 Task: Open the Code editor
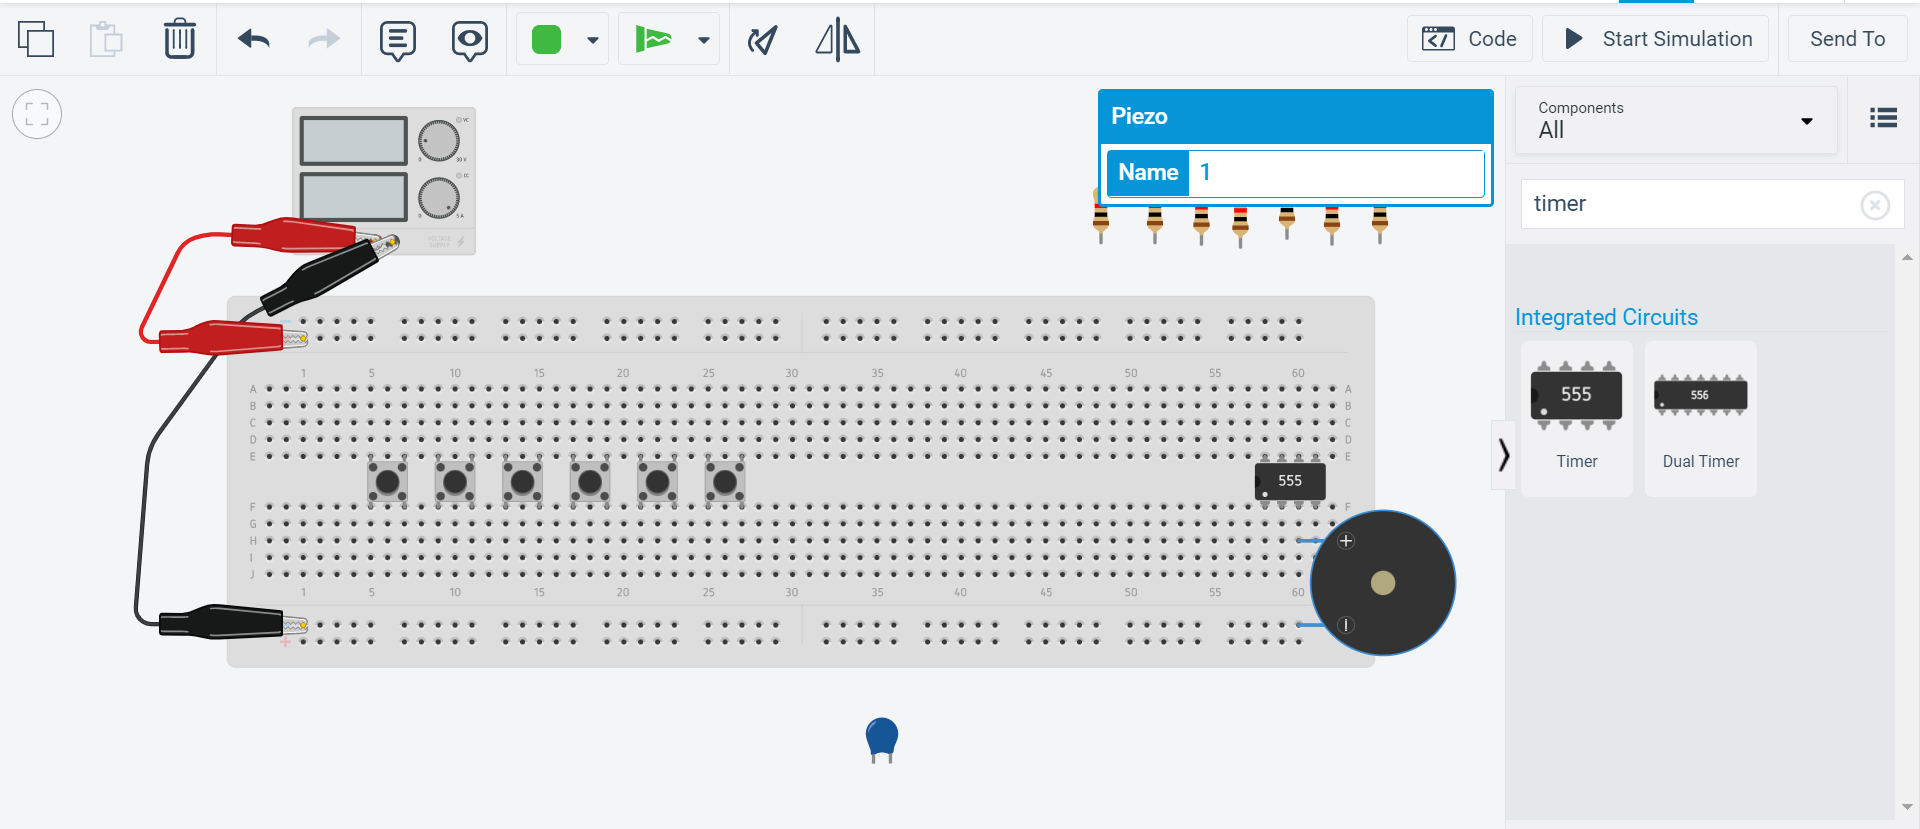click(x=1469, y=39)
